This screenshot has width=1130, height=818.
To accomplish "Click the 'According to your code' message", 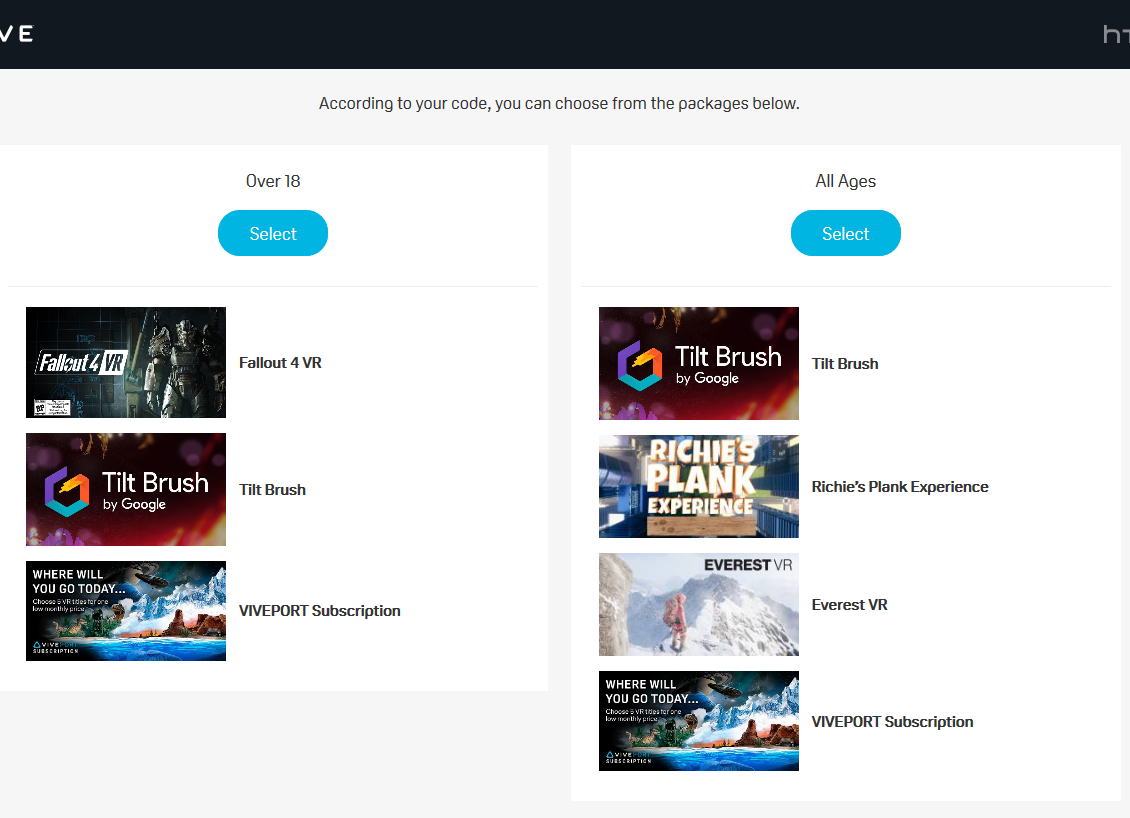I will tap(559, 104).
